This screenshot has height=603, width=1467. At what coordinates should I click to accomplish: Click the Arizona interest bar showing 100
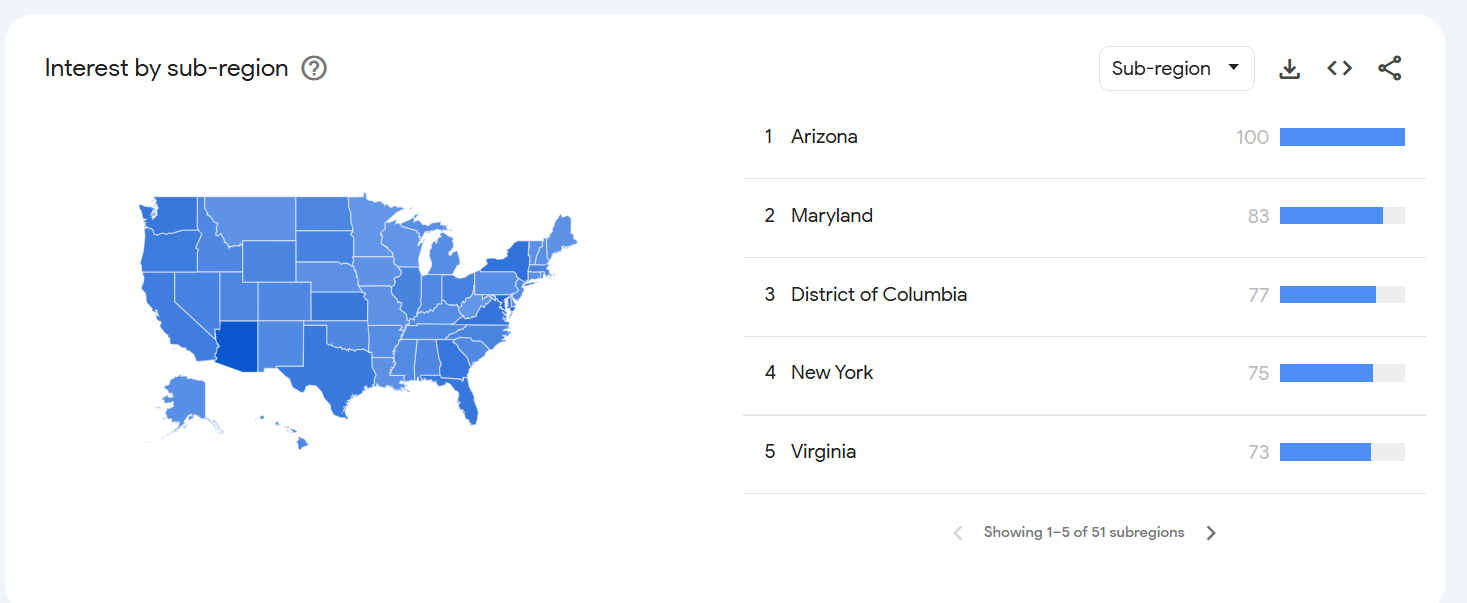1342,137
